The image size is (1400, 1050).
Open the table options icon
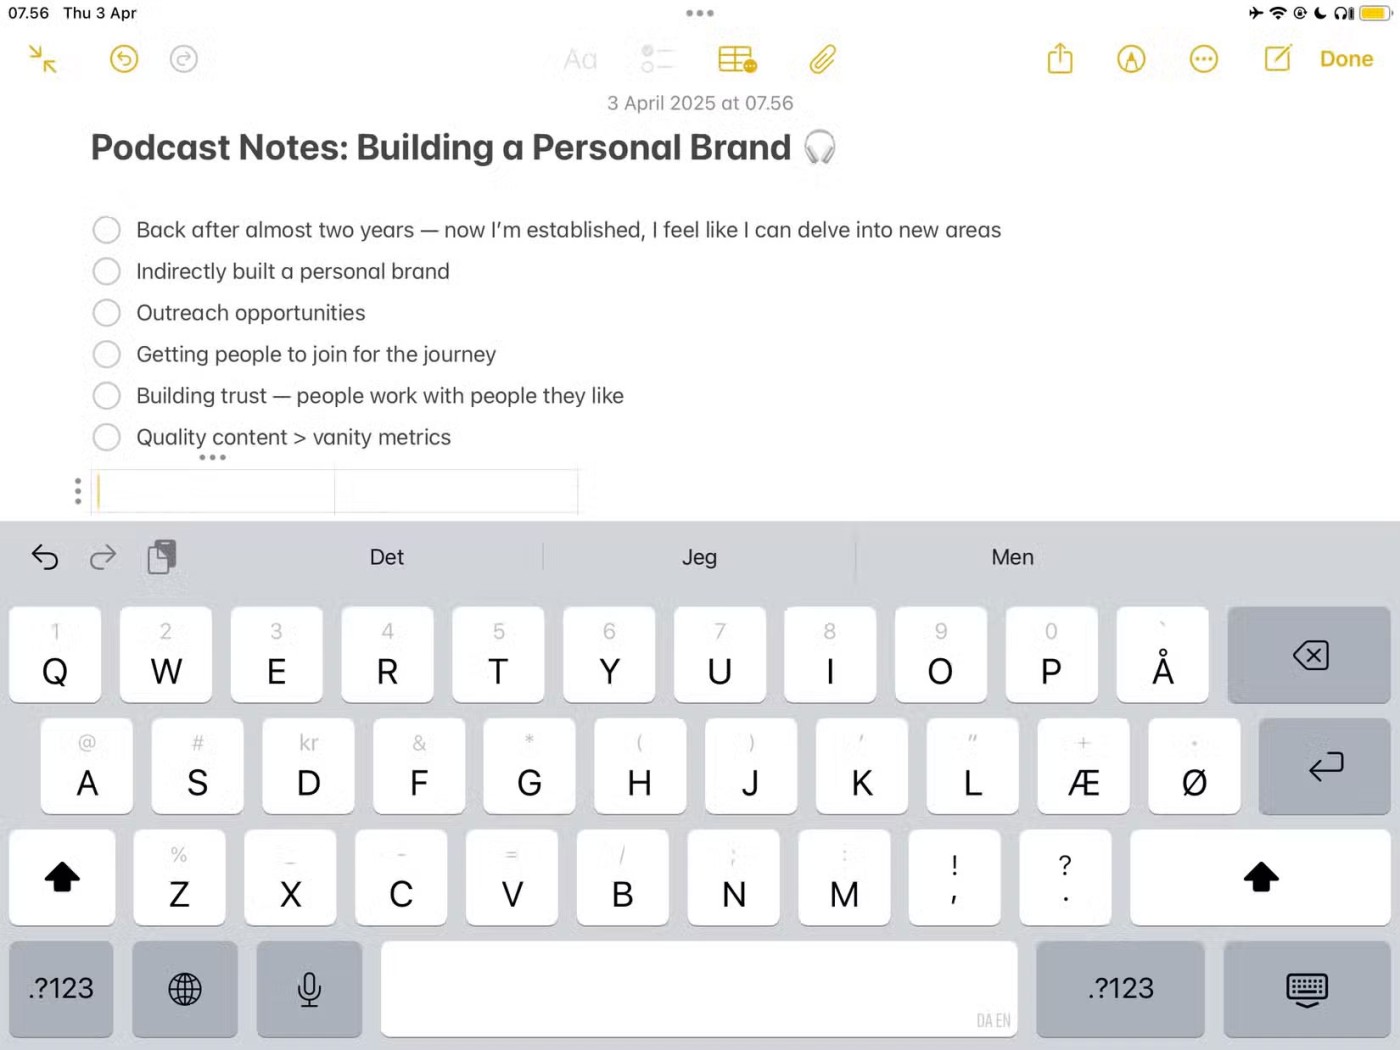737,60
